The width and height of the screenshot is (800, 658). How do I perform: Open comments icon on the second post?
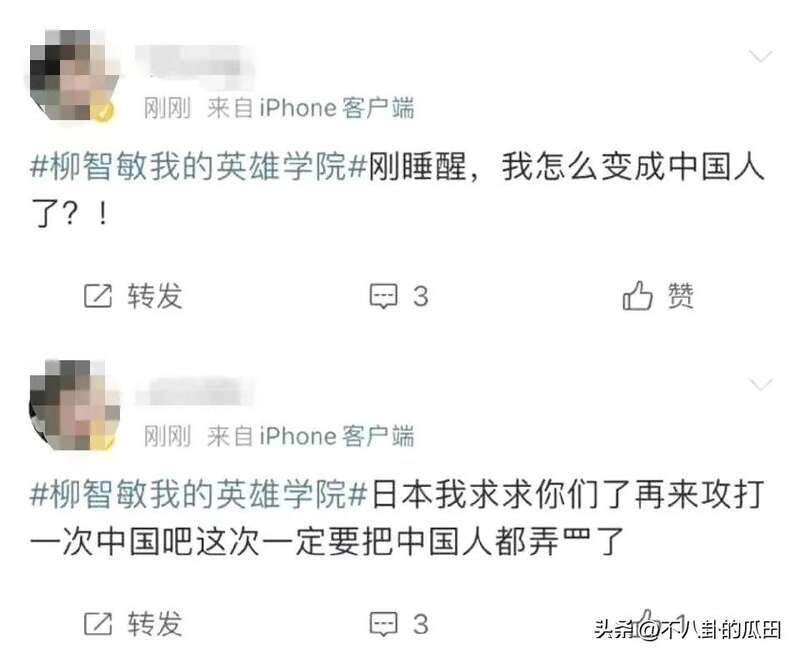pos(383,623)
